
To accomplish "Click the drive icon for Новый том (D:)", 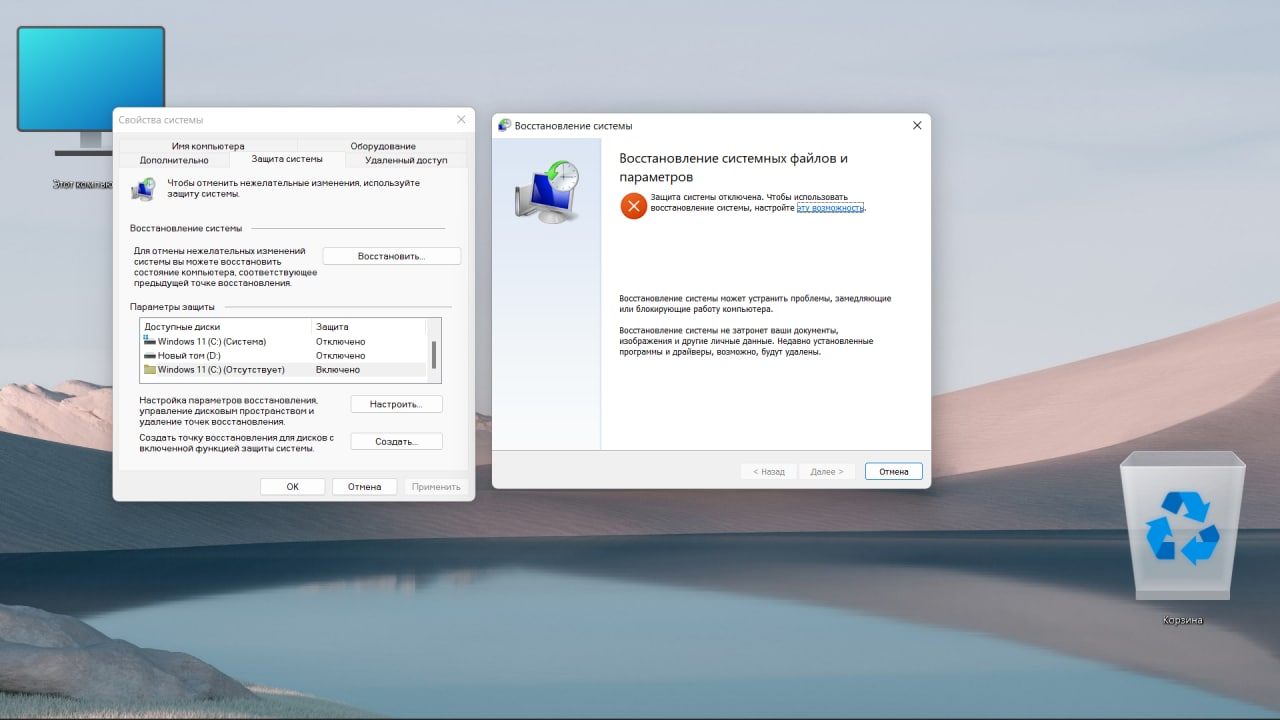I will (x=150, y=355).
